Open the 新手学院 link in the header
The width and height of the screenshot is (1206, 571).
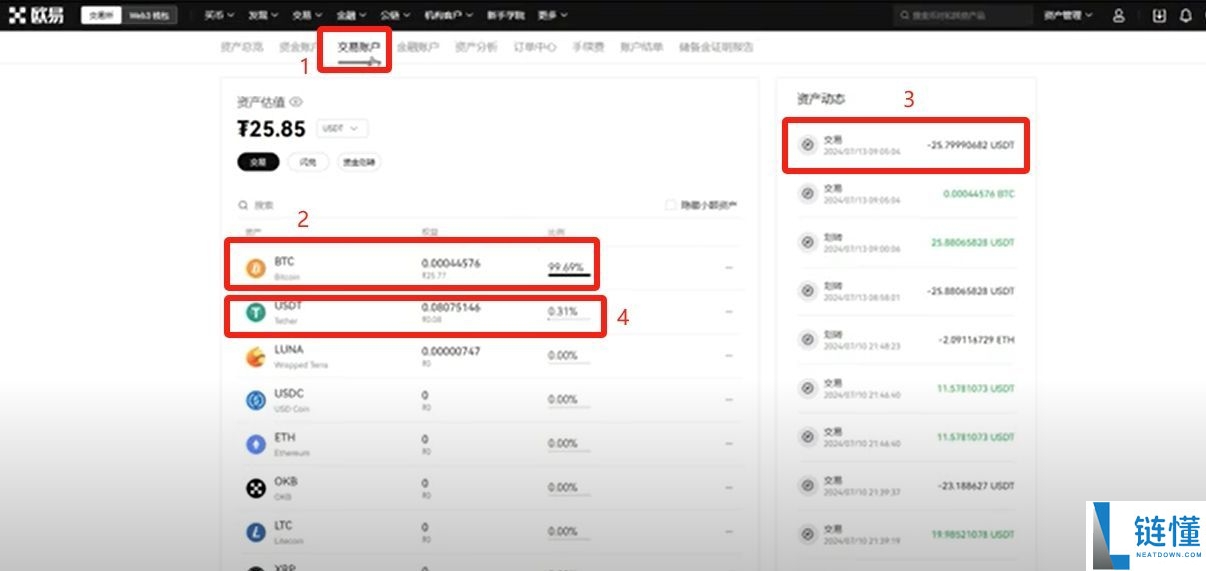pos(506,16)
